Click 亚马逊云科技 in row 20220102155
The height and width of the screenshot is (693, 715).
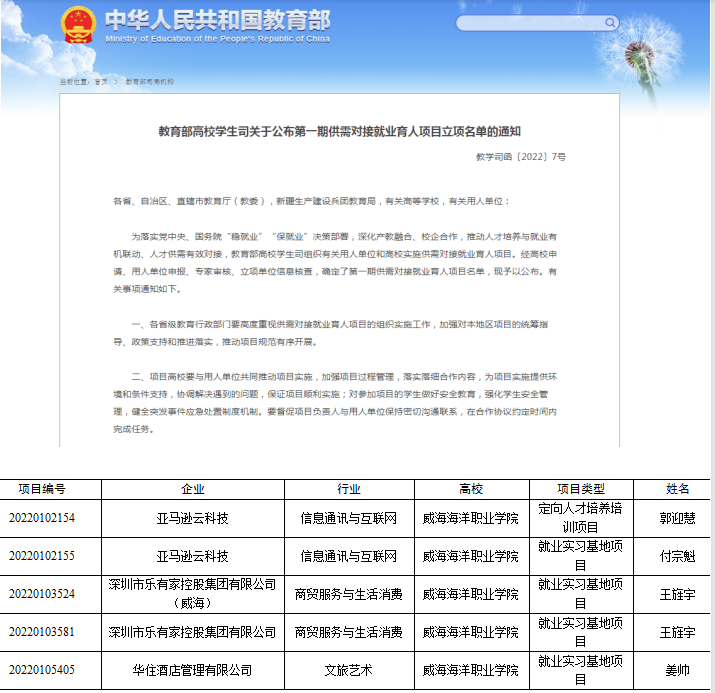[192, 556]
